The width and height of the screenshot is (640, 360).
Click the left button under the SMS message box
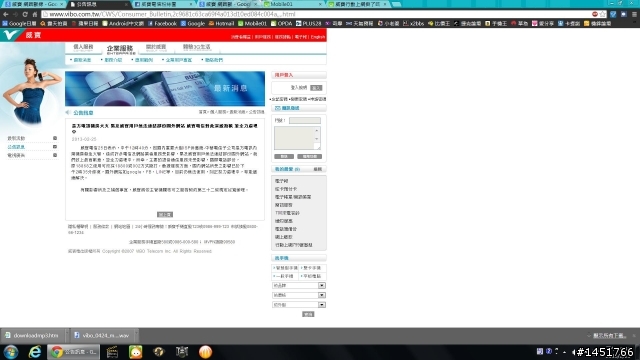point(284,156)
